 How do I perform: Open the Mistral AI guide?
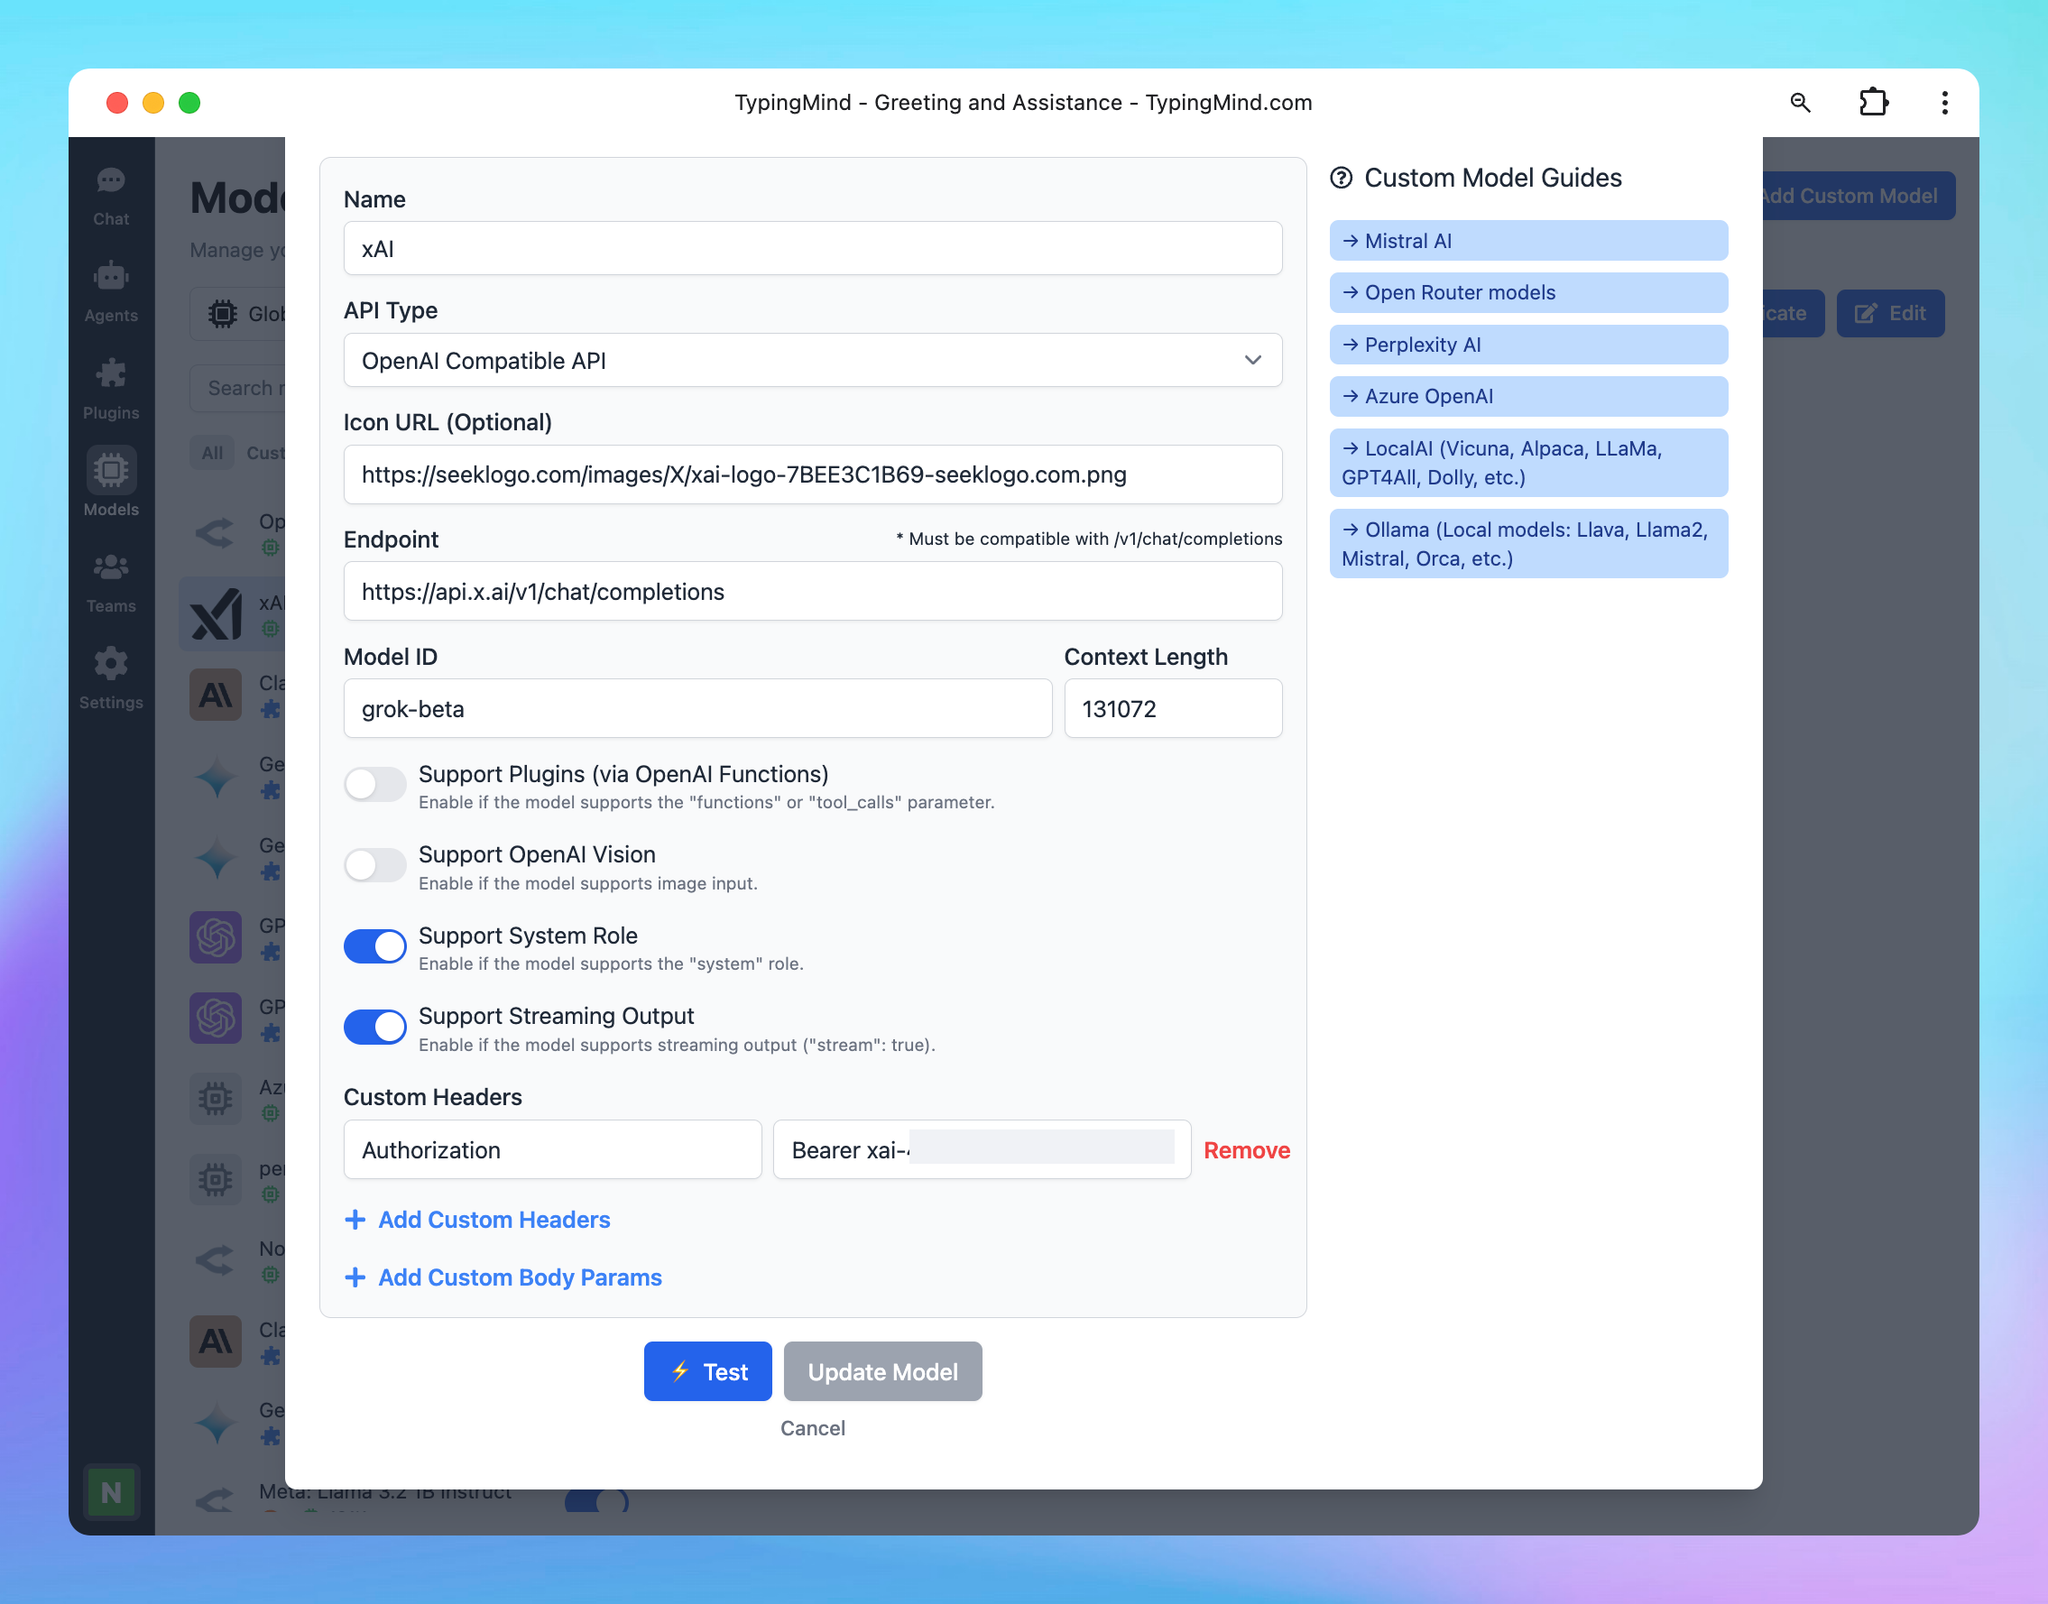pyautogui.click(x=1529, y=241)
